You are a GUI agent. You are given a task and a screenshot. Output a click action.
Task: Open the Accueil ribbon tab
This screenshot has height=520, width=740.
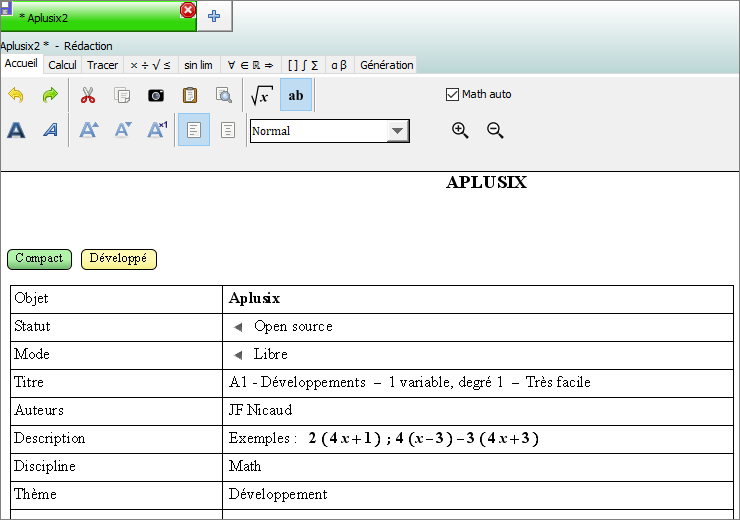click(x=21, y=64)
